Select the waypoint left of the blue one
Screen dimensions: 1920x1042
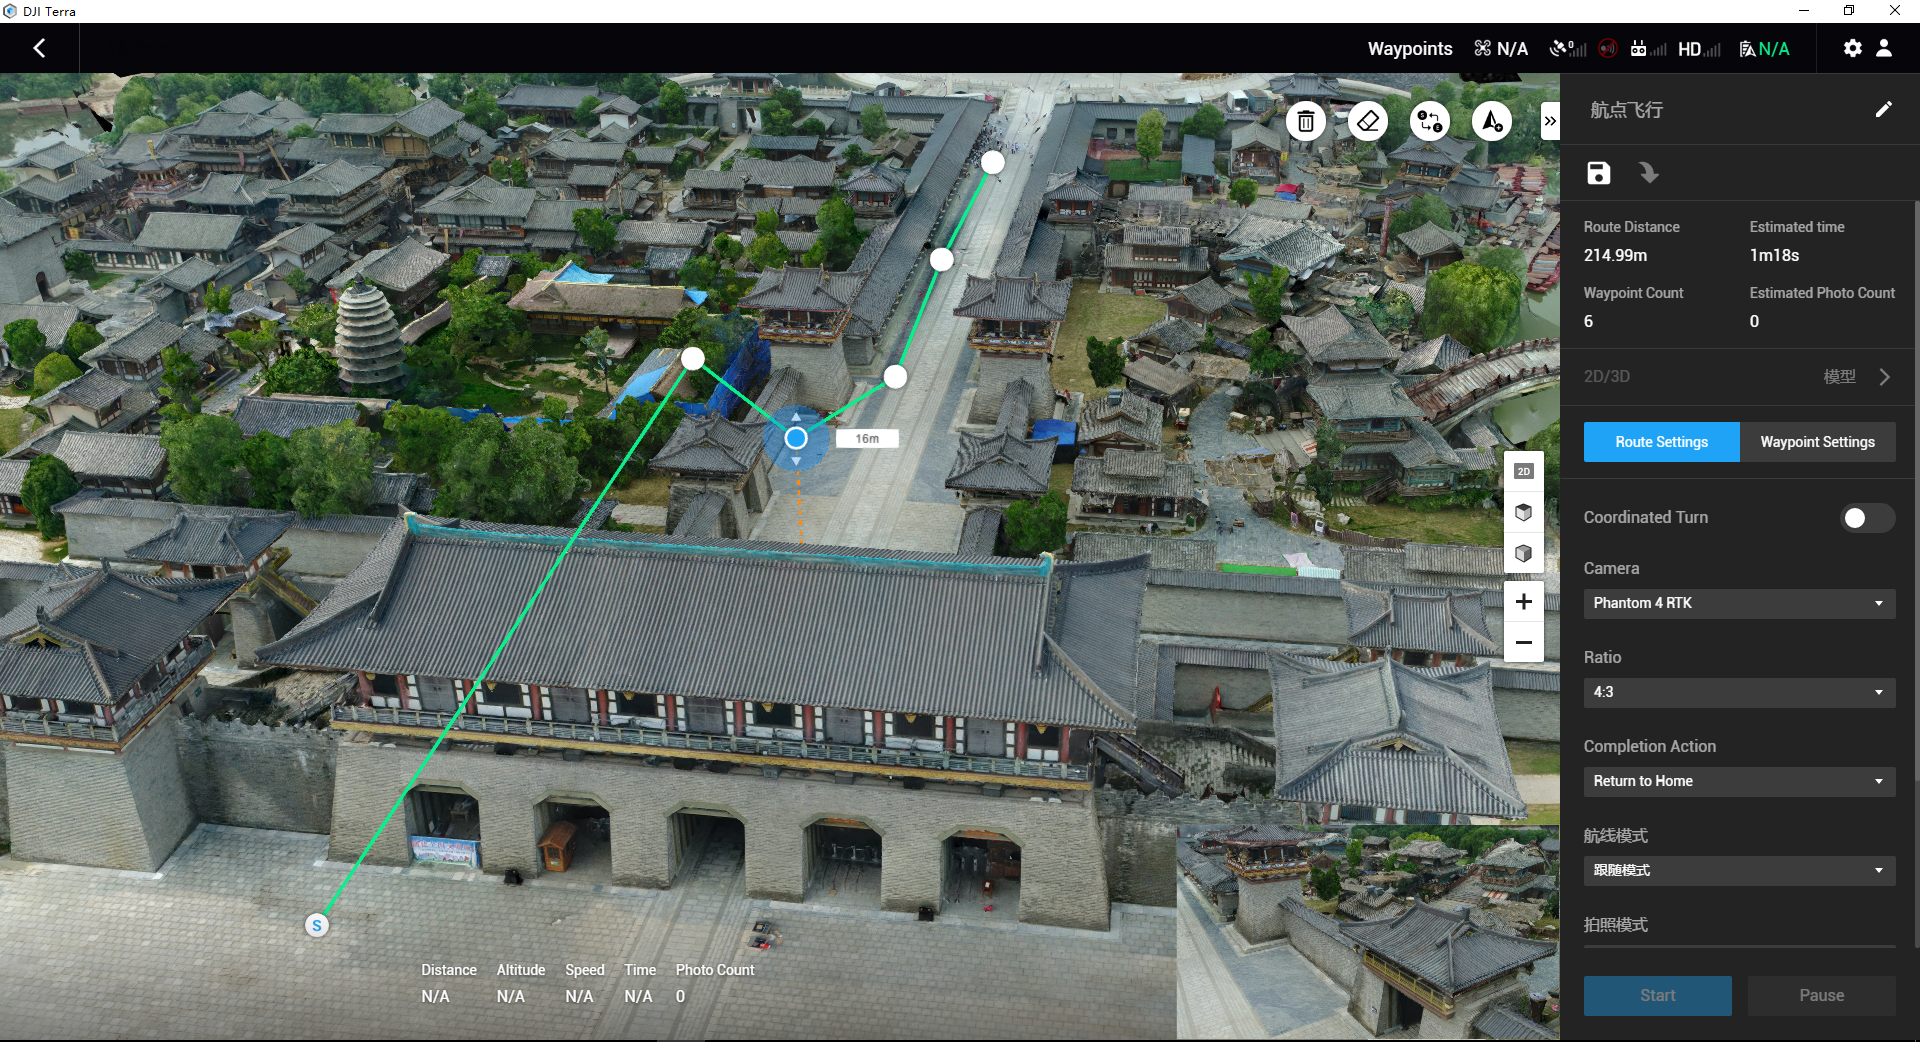[x=693, y=358]
